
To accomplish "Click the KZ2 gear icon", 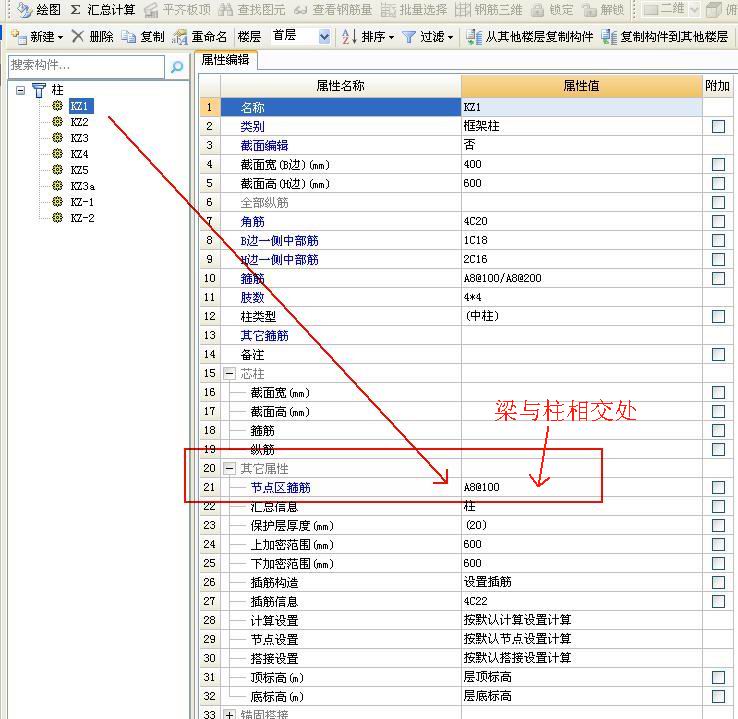I will [57, 122].
